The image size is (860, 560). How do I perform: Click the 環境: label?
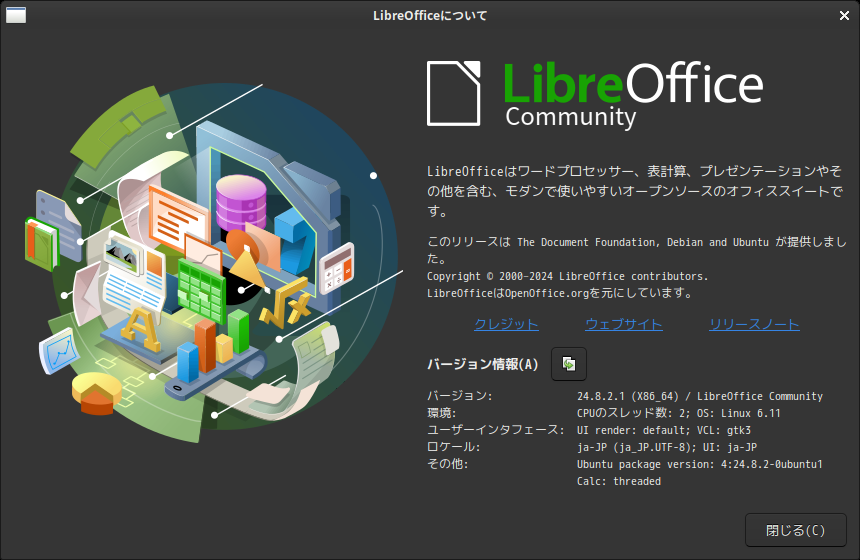[x=442, y=413]
